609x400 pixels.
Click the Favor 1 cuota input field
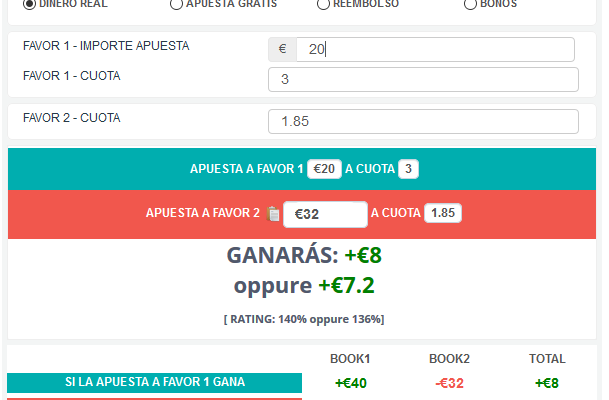coord(423,80)
